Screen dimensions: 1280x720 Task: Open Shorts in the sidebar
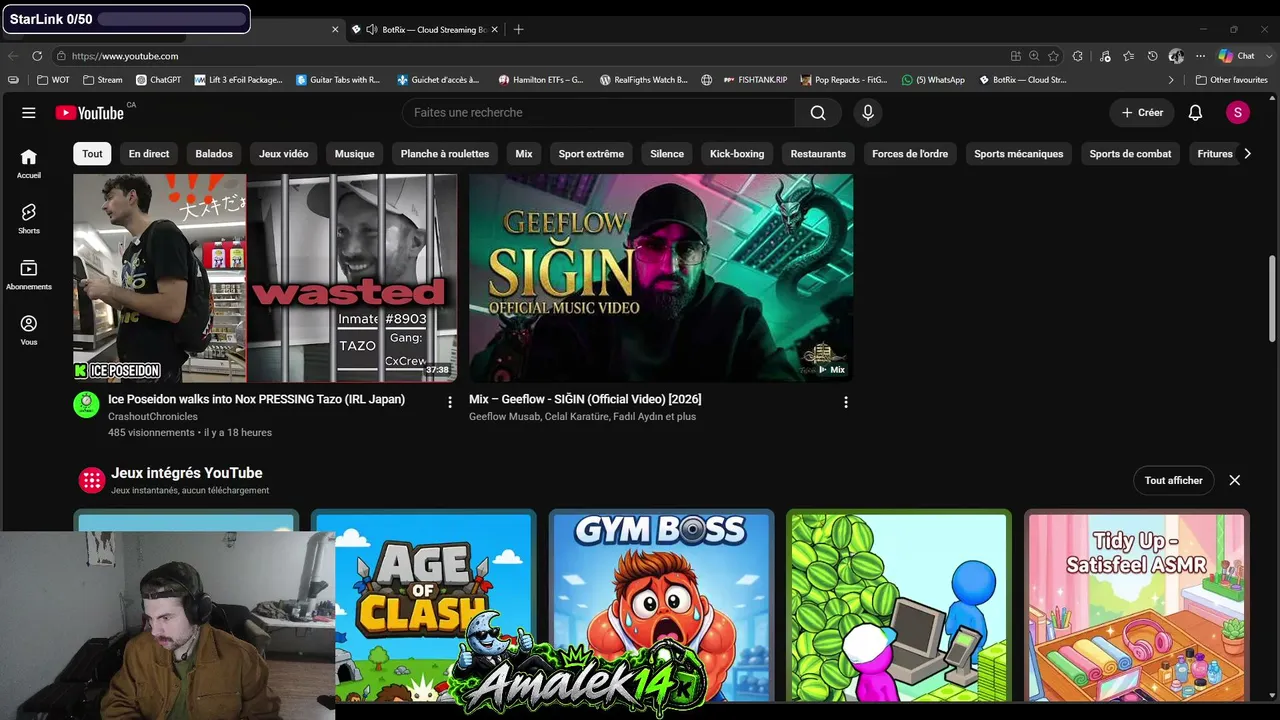29,219
